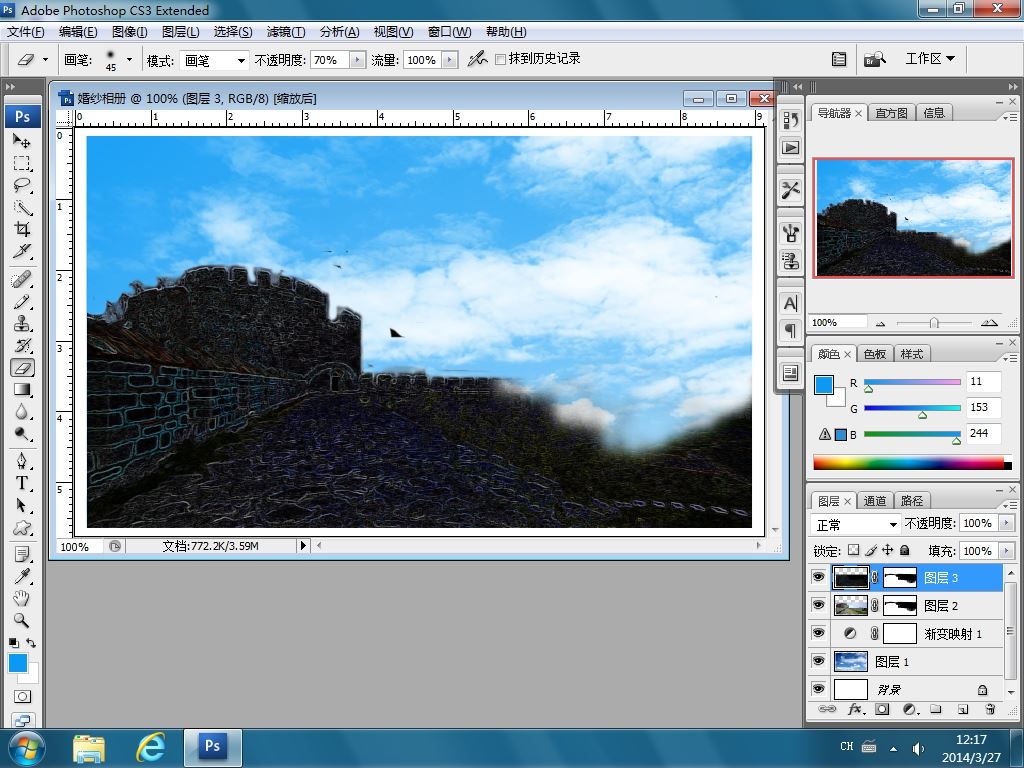Screen dimensions: 1024x768
Task: Select the Blur tool
Action: pyautogui.click(x=22, y=412)
